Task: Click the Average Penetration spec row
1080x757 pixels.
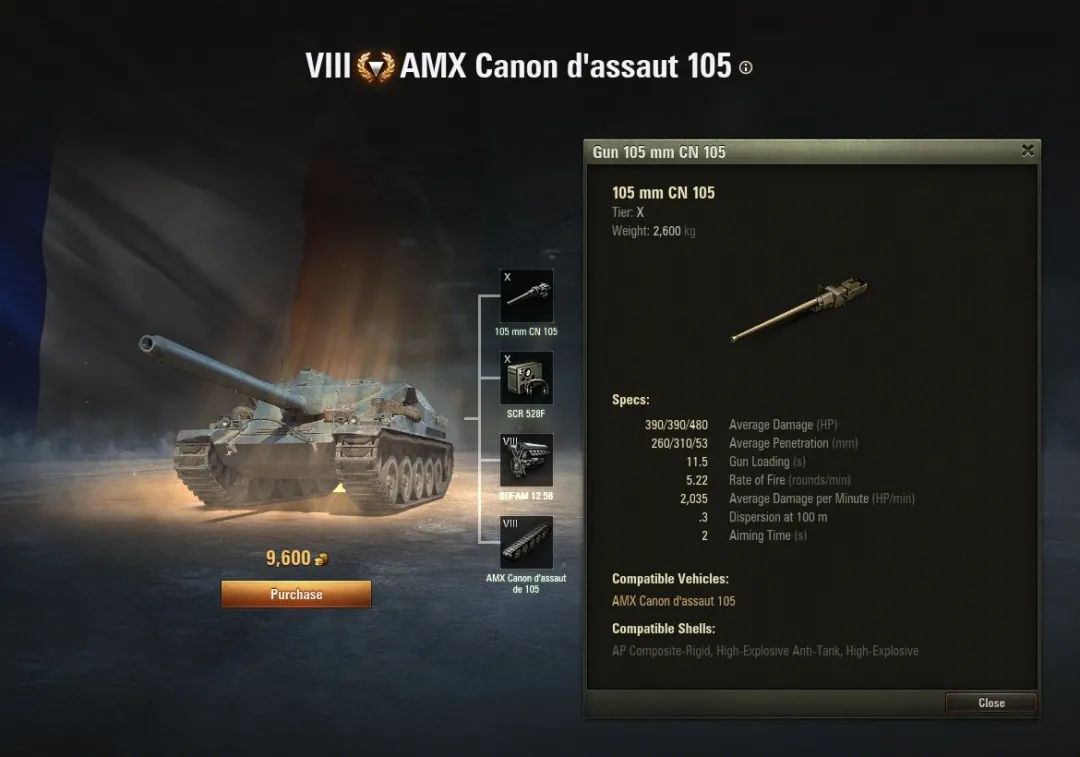Action: click(x=754, y=444)
